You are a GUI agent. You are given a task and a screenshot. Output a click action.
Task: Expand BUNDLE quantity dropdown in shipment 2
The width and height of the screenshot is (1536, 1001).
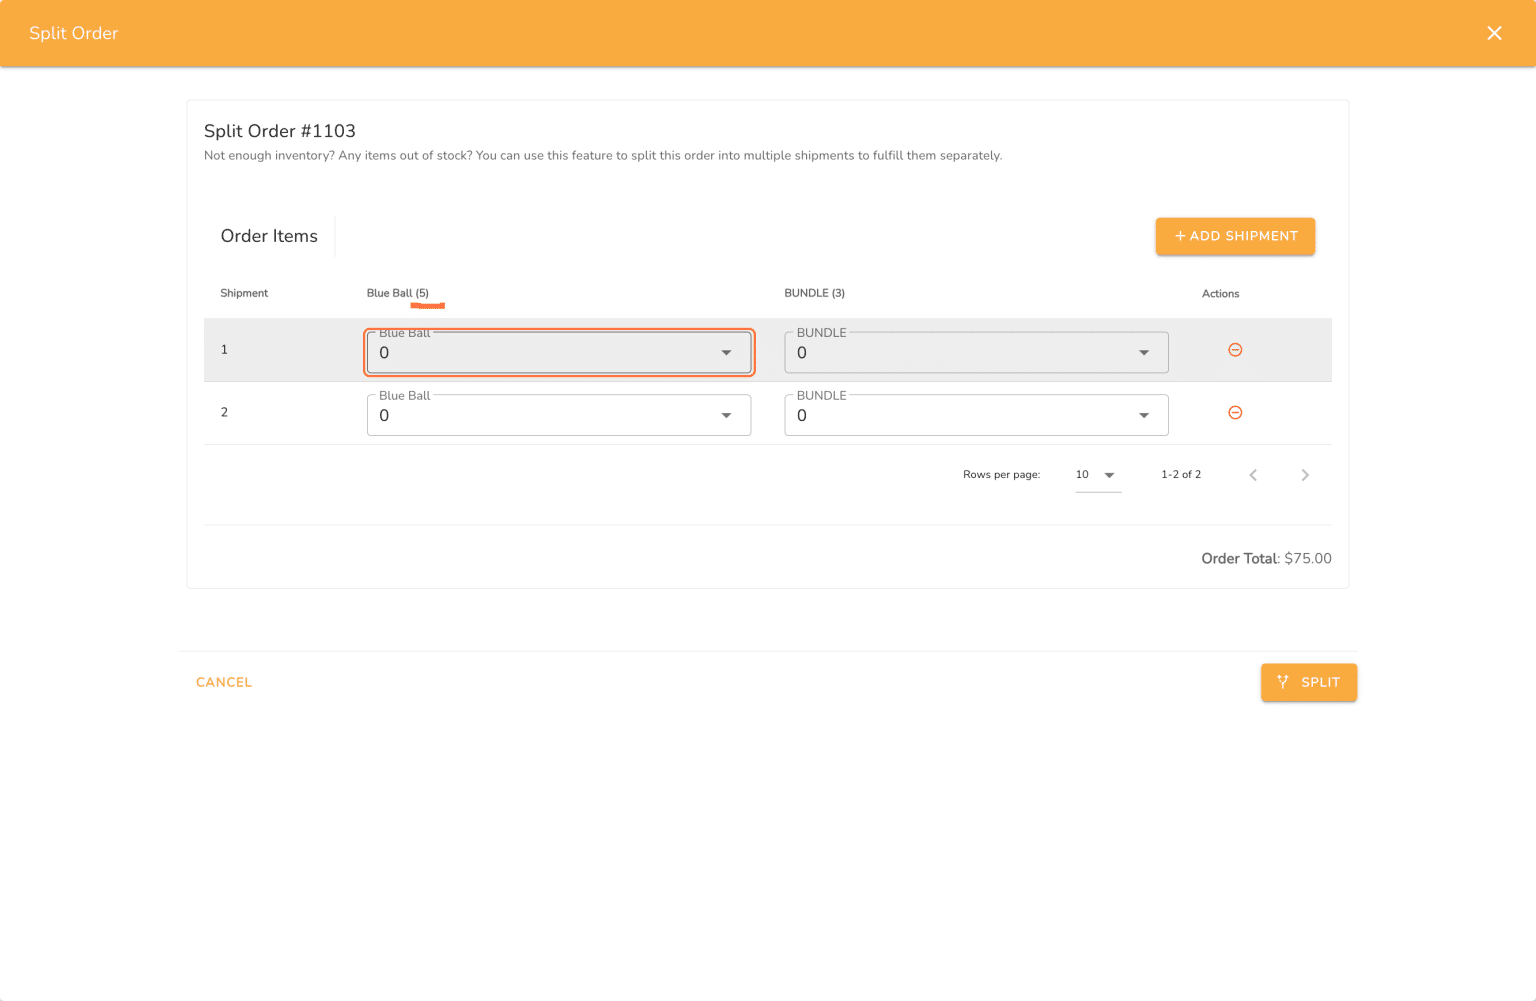point(975,416)
